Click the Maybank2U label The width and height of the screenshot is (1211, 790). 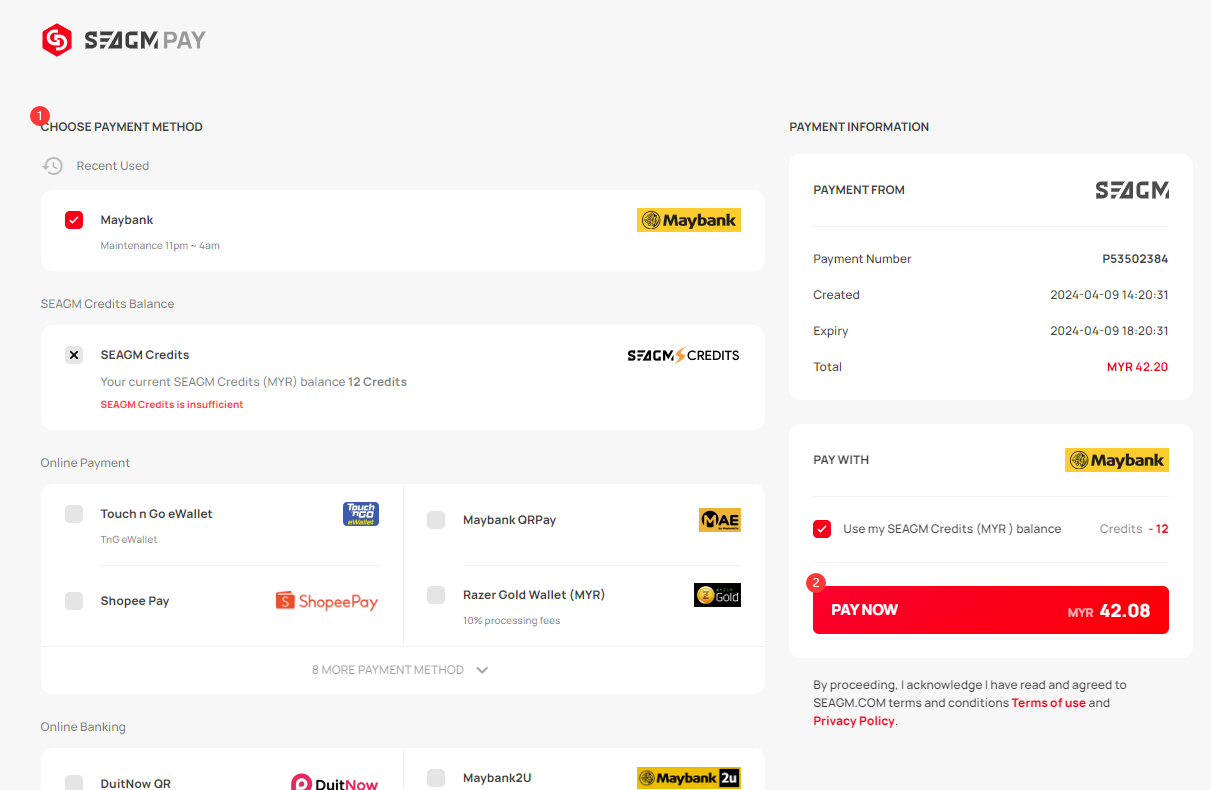(x=497, y=778)
